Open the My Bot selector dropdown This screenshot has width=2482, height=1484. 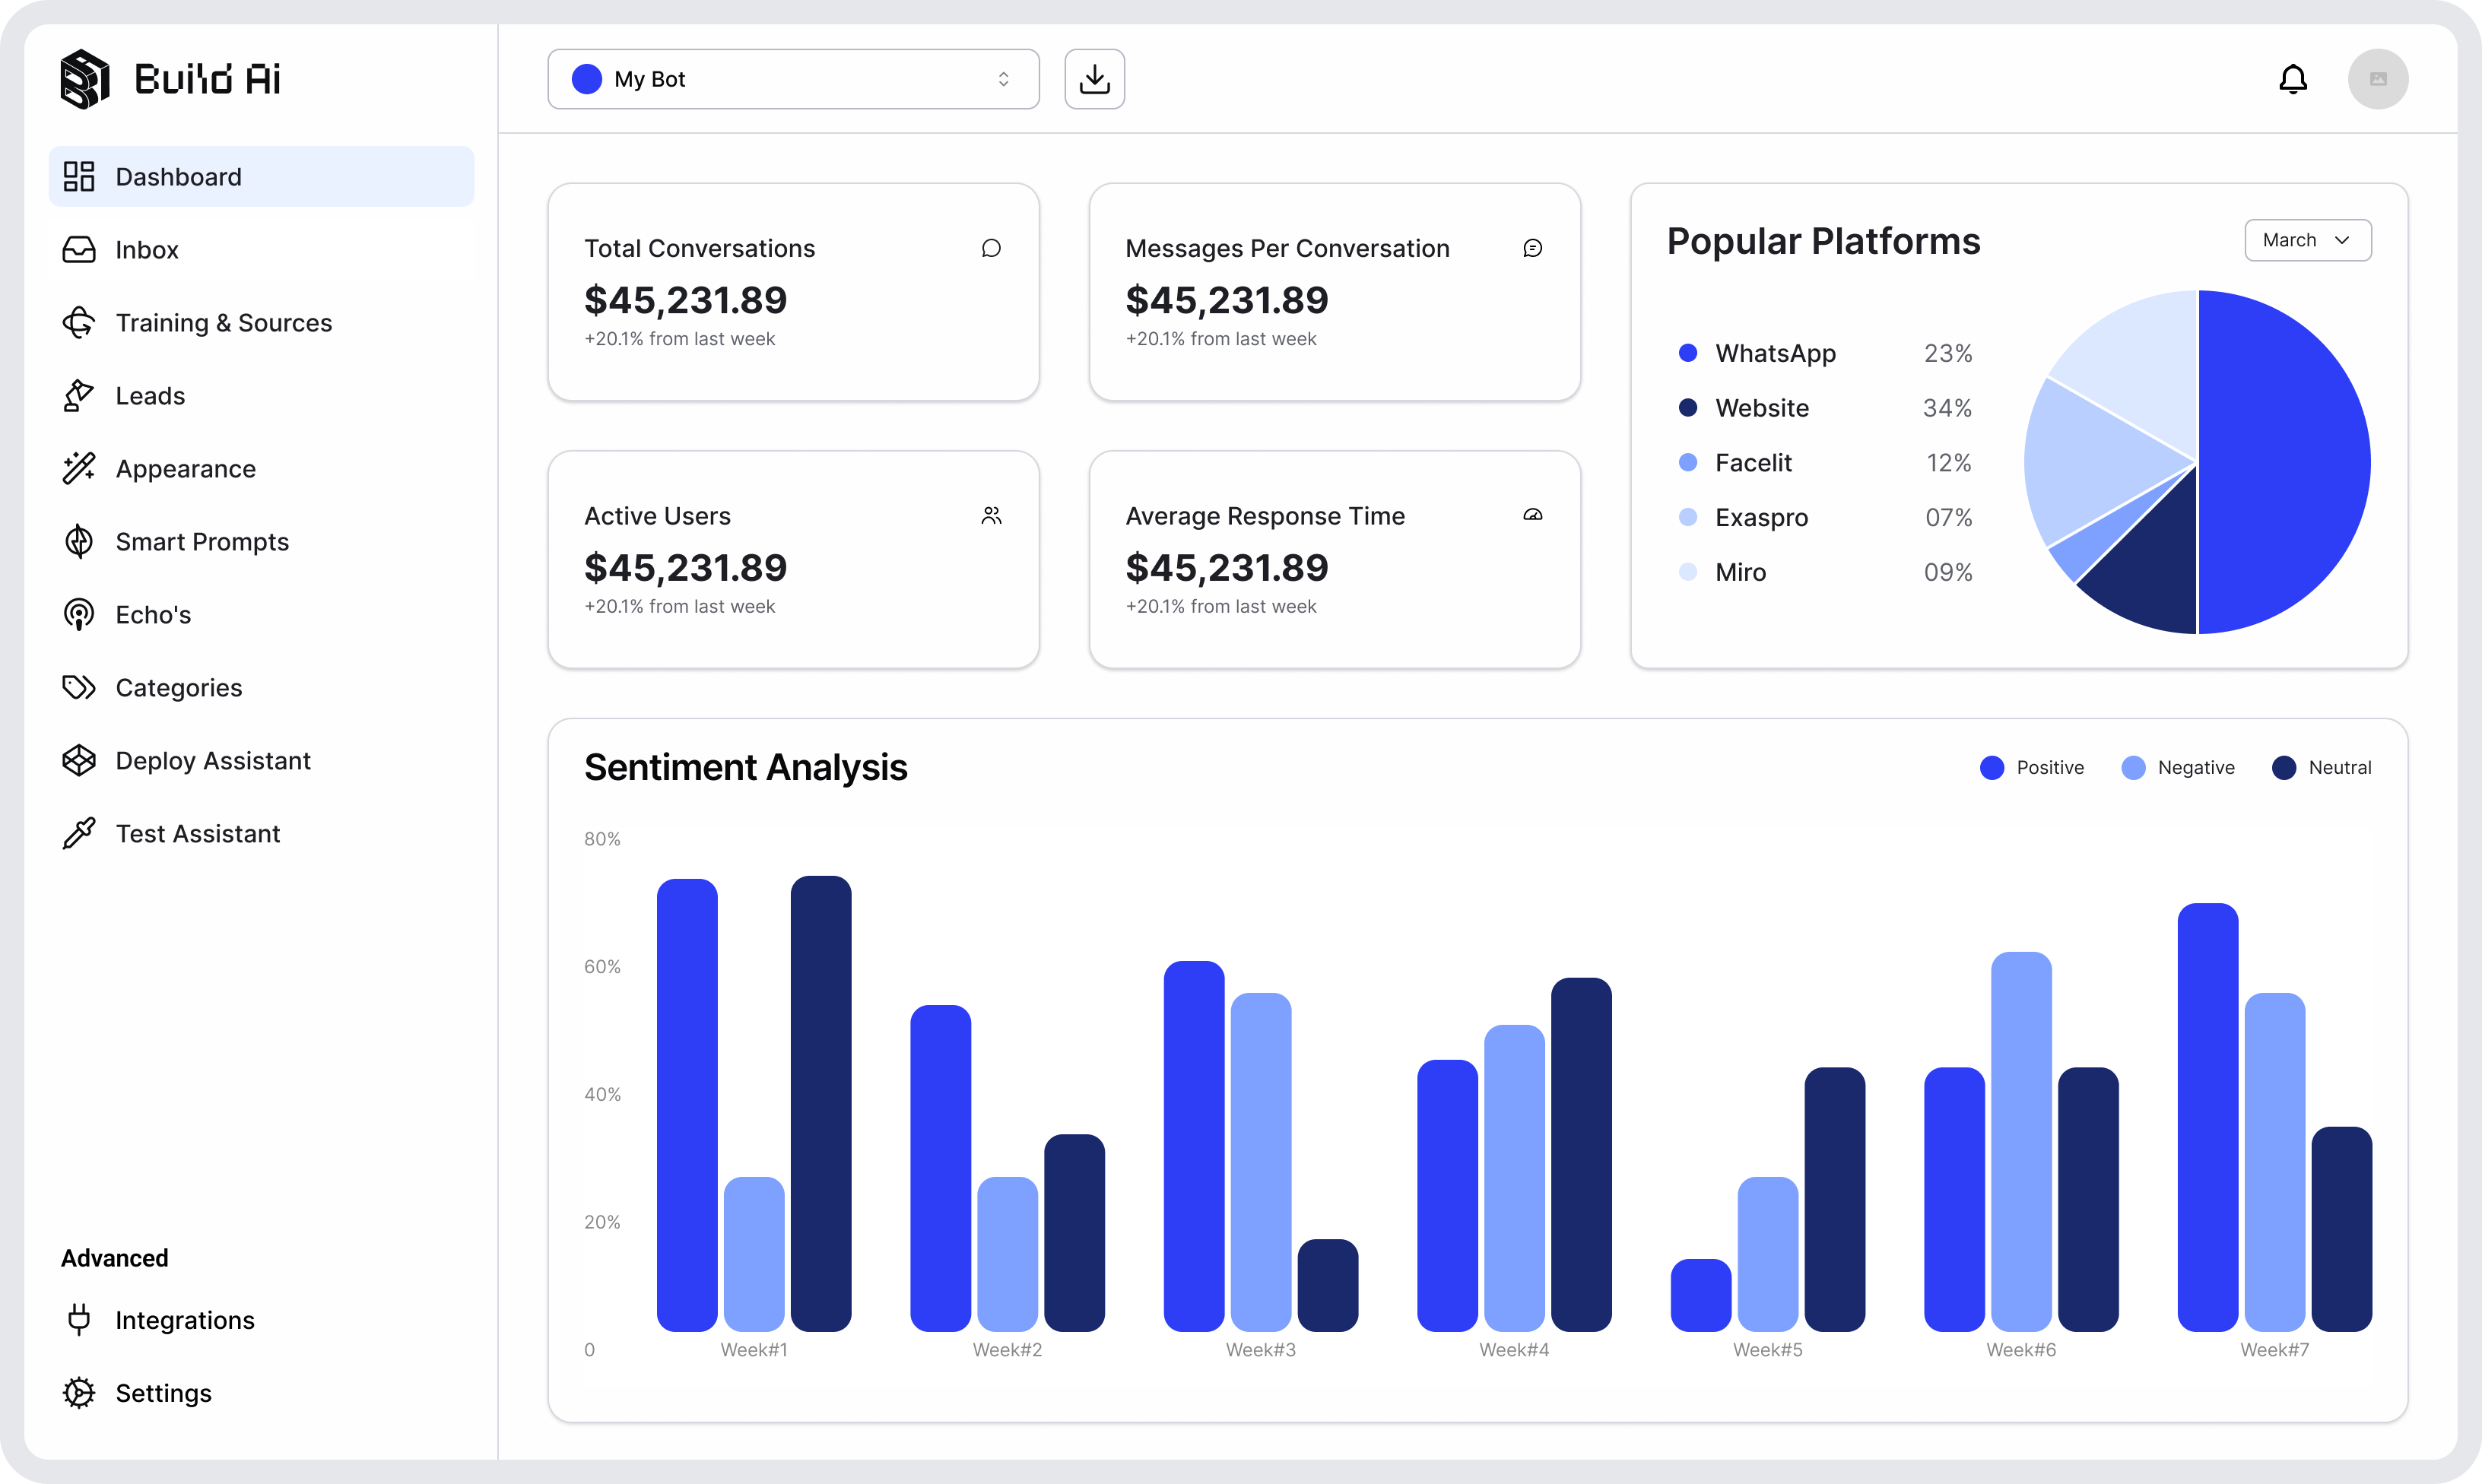coord(793,79)
